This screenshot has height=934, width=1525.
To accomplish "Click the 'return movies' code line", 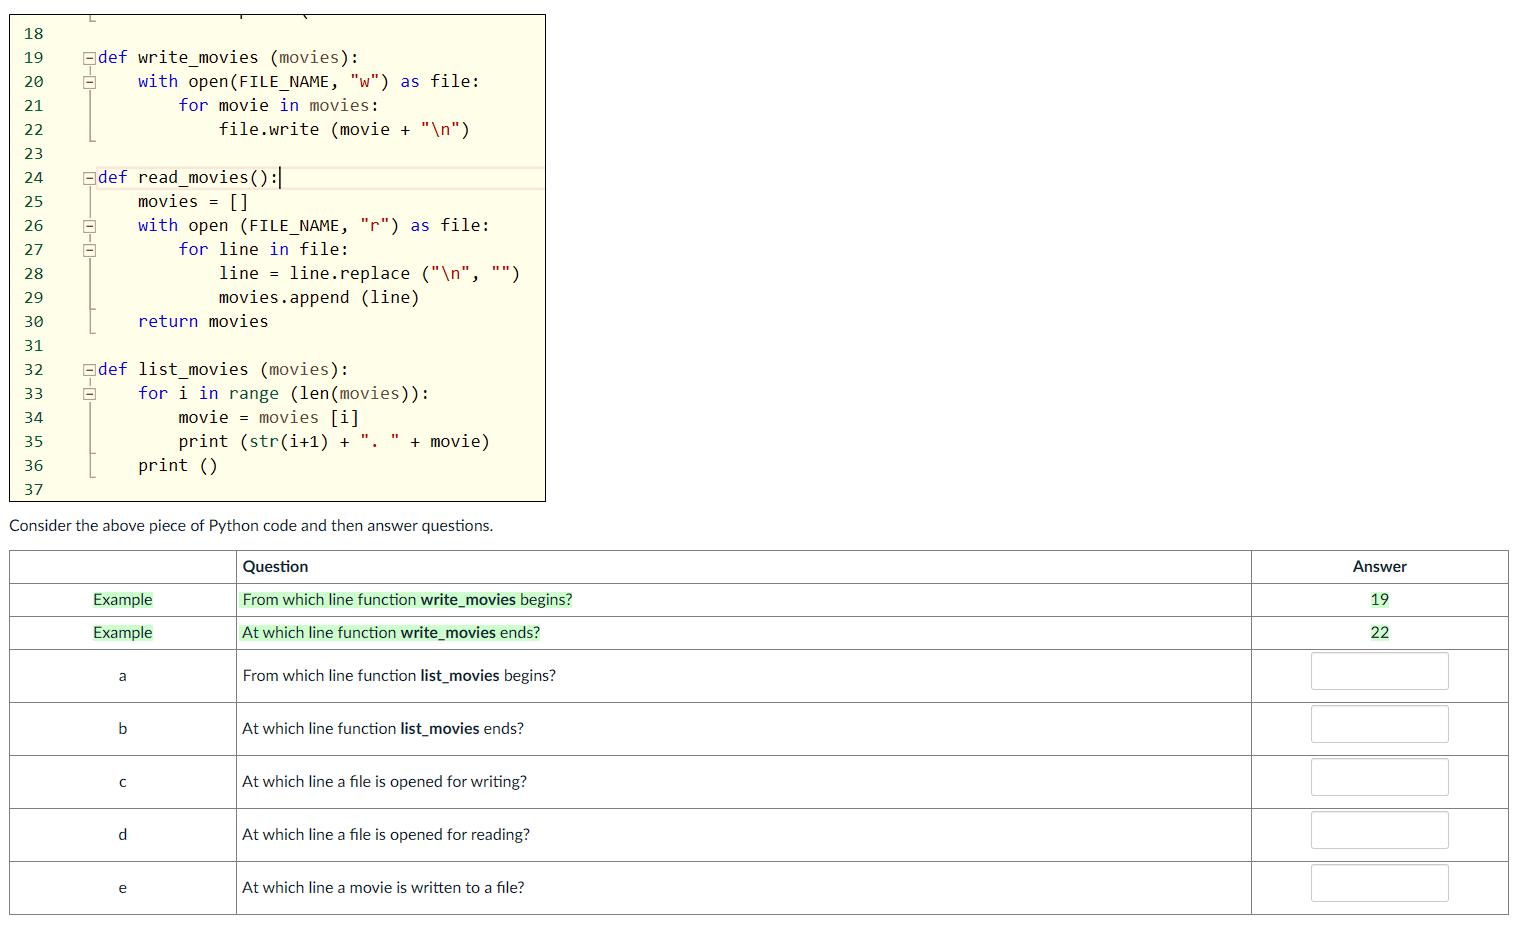I will click(203, 322).
